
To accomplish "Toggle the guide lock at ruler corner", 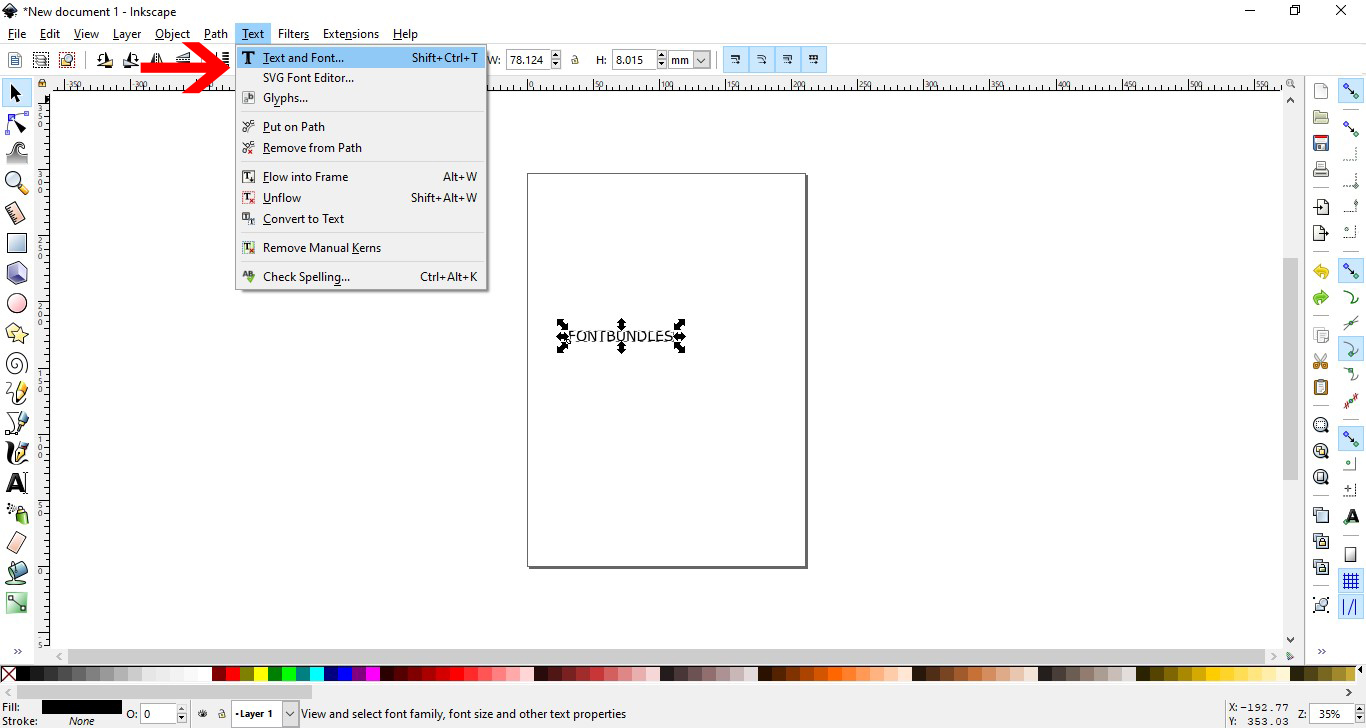I will (42, 84).
